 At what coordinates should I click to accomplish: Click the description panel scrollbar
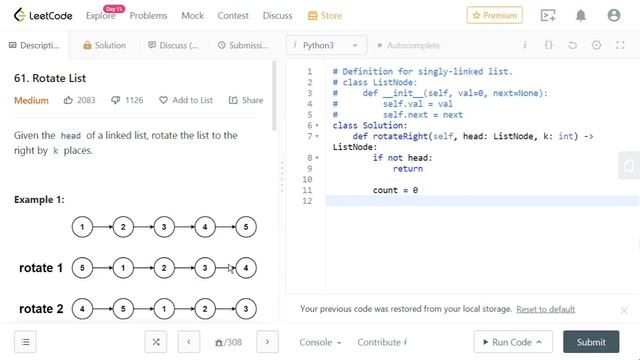coord(274,96)
